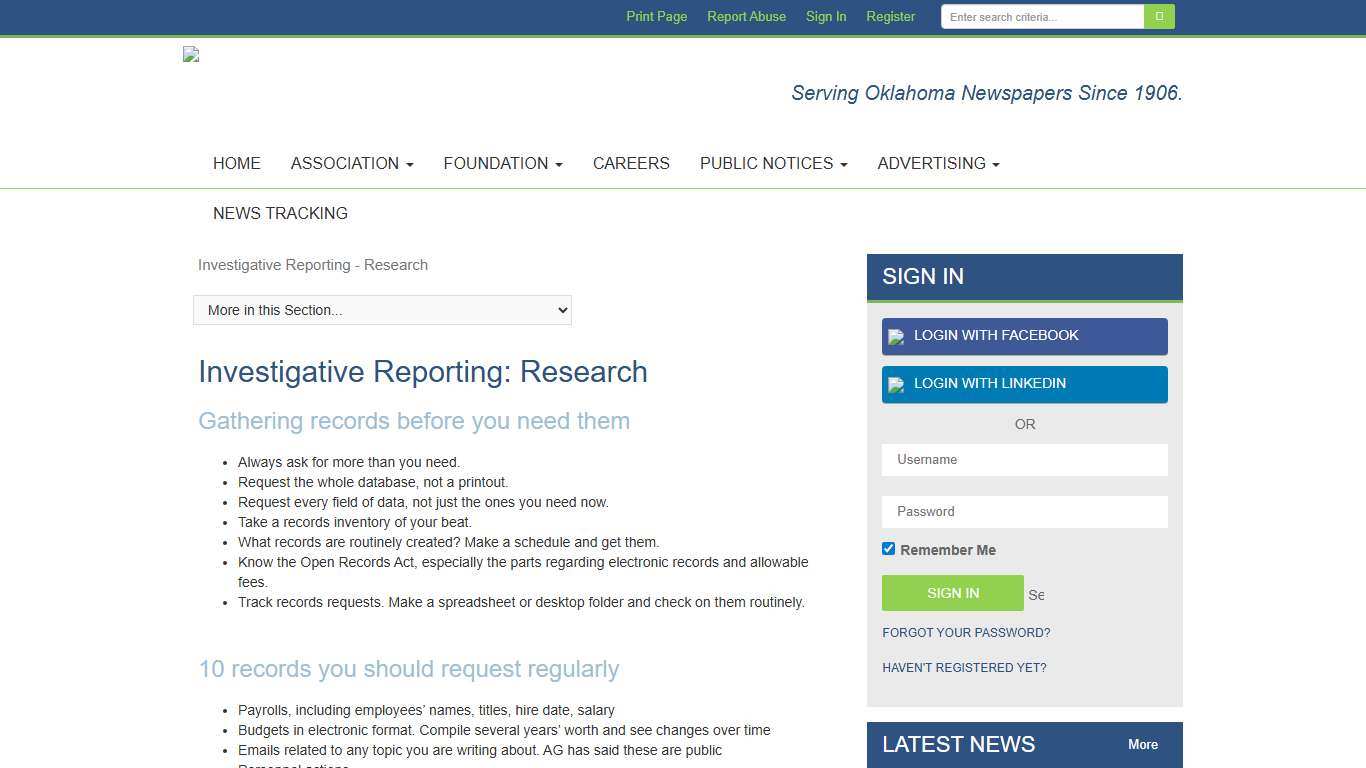This screenshot has width=1366, height=768.
Task: Select HOME in the navigation menu
Action: [236, 163]
